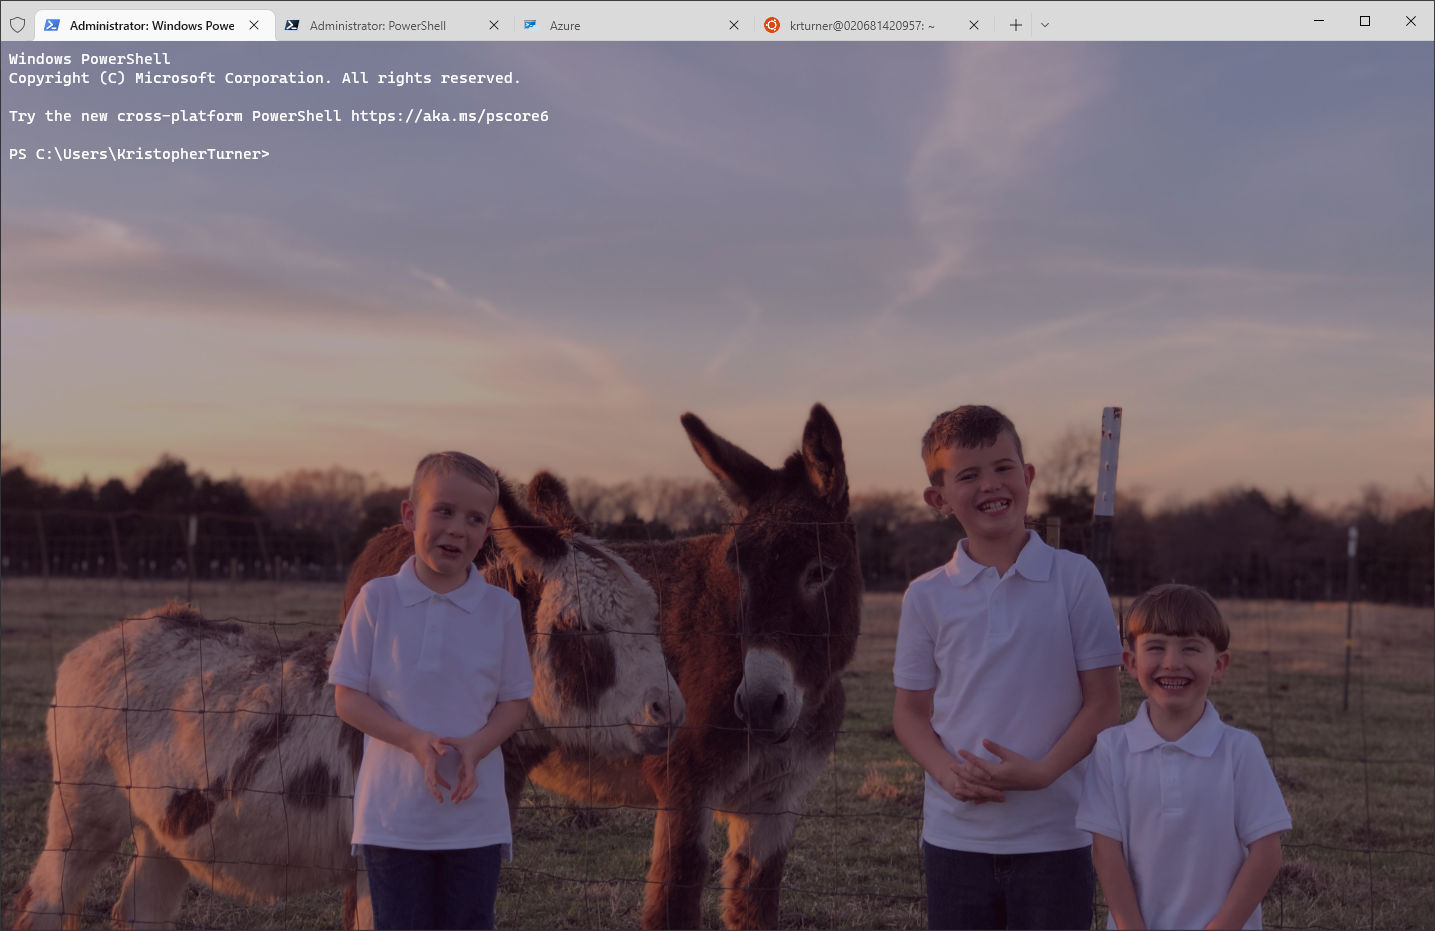Close the Azure tab
This screenshot has height=931, width=1435.
(734, 25)
